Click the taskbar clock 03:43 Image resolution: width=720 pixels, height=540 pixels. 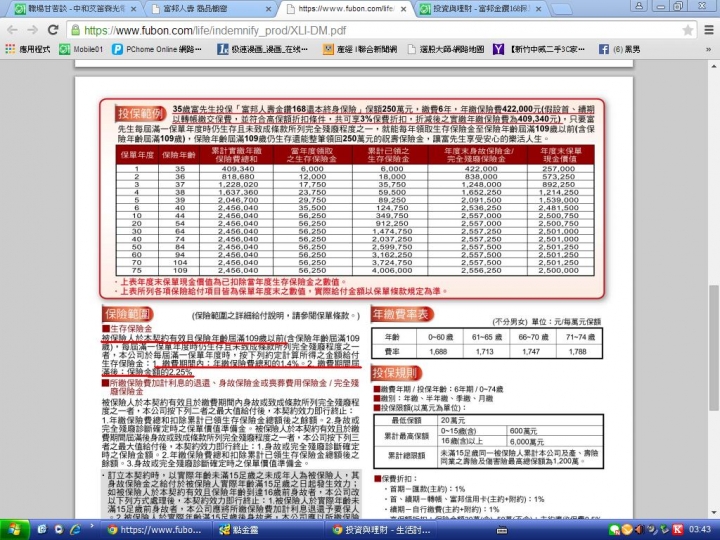(x=700, y=529)
